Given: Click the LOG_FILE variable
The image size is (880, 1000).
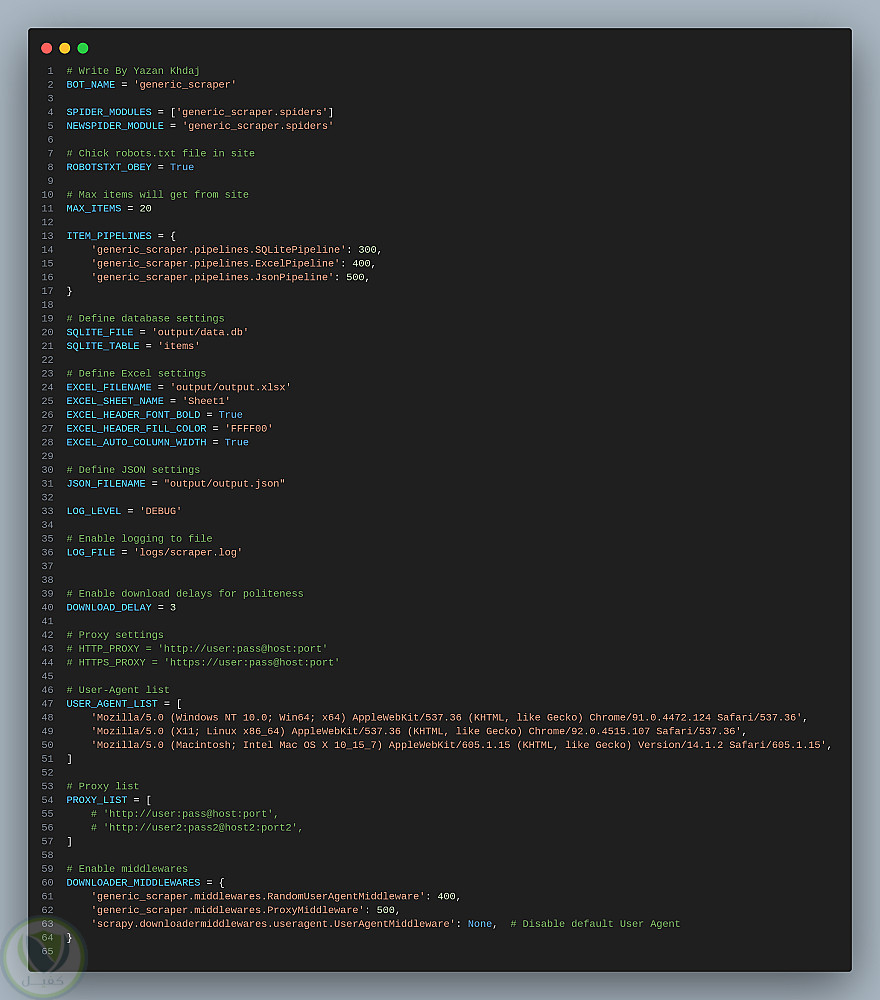Looking at the screenshot, I should (91, 553).
